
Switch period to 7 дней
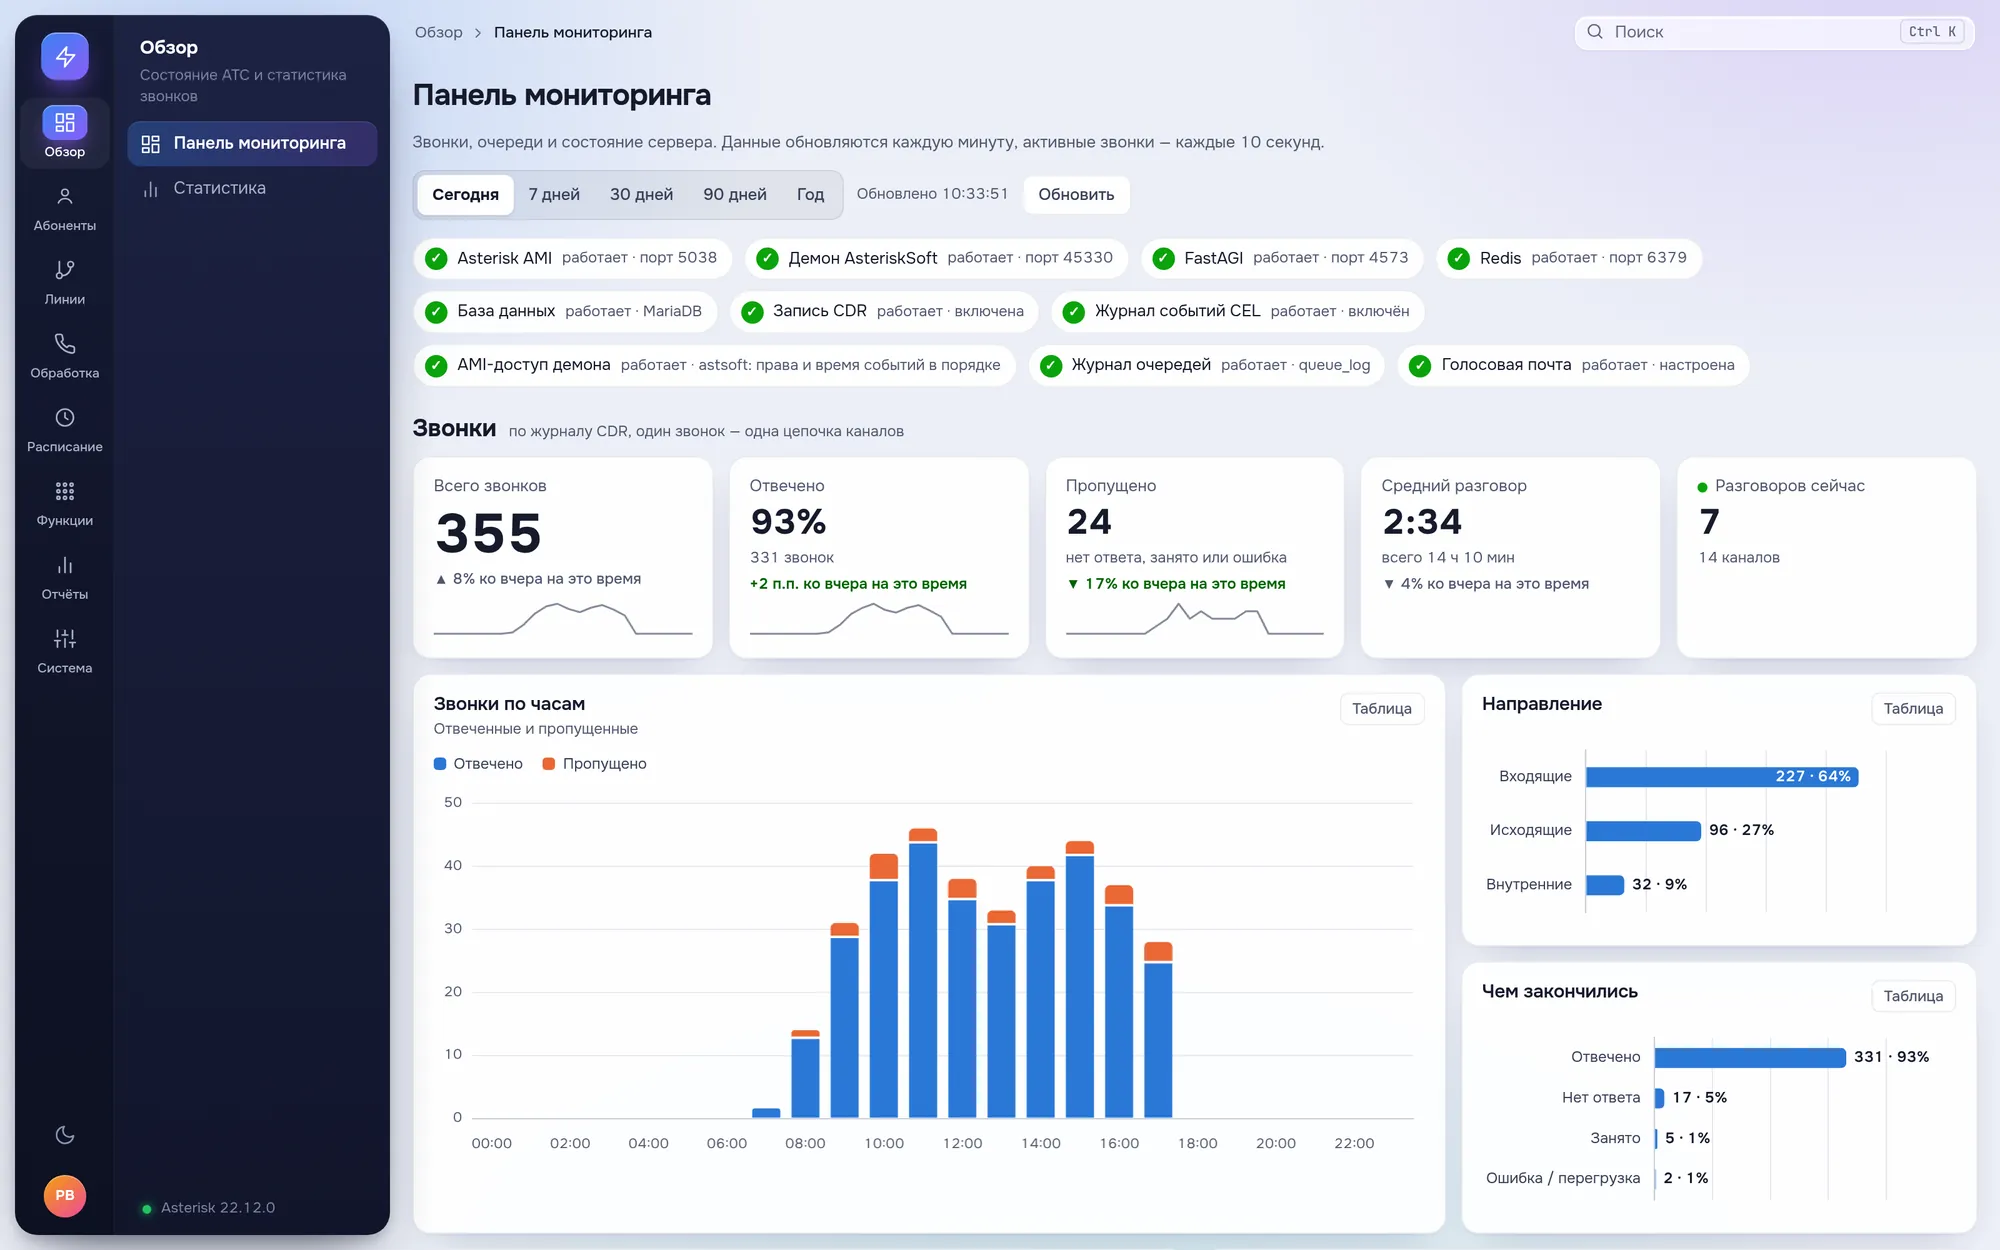coord(554,195)
